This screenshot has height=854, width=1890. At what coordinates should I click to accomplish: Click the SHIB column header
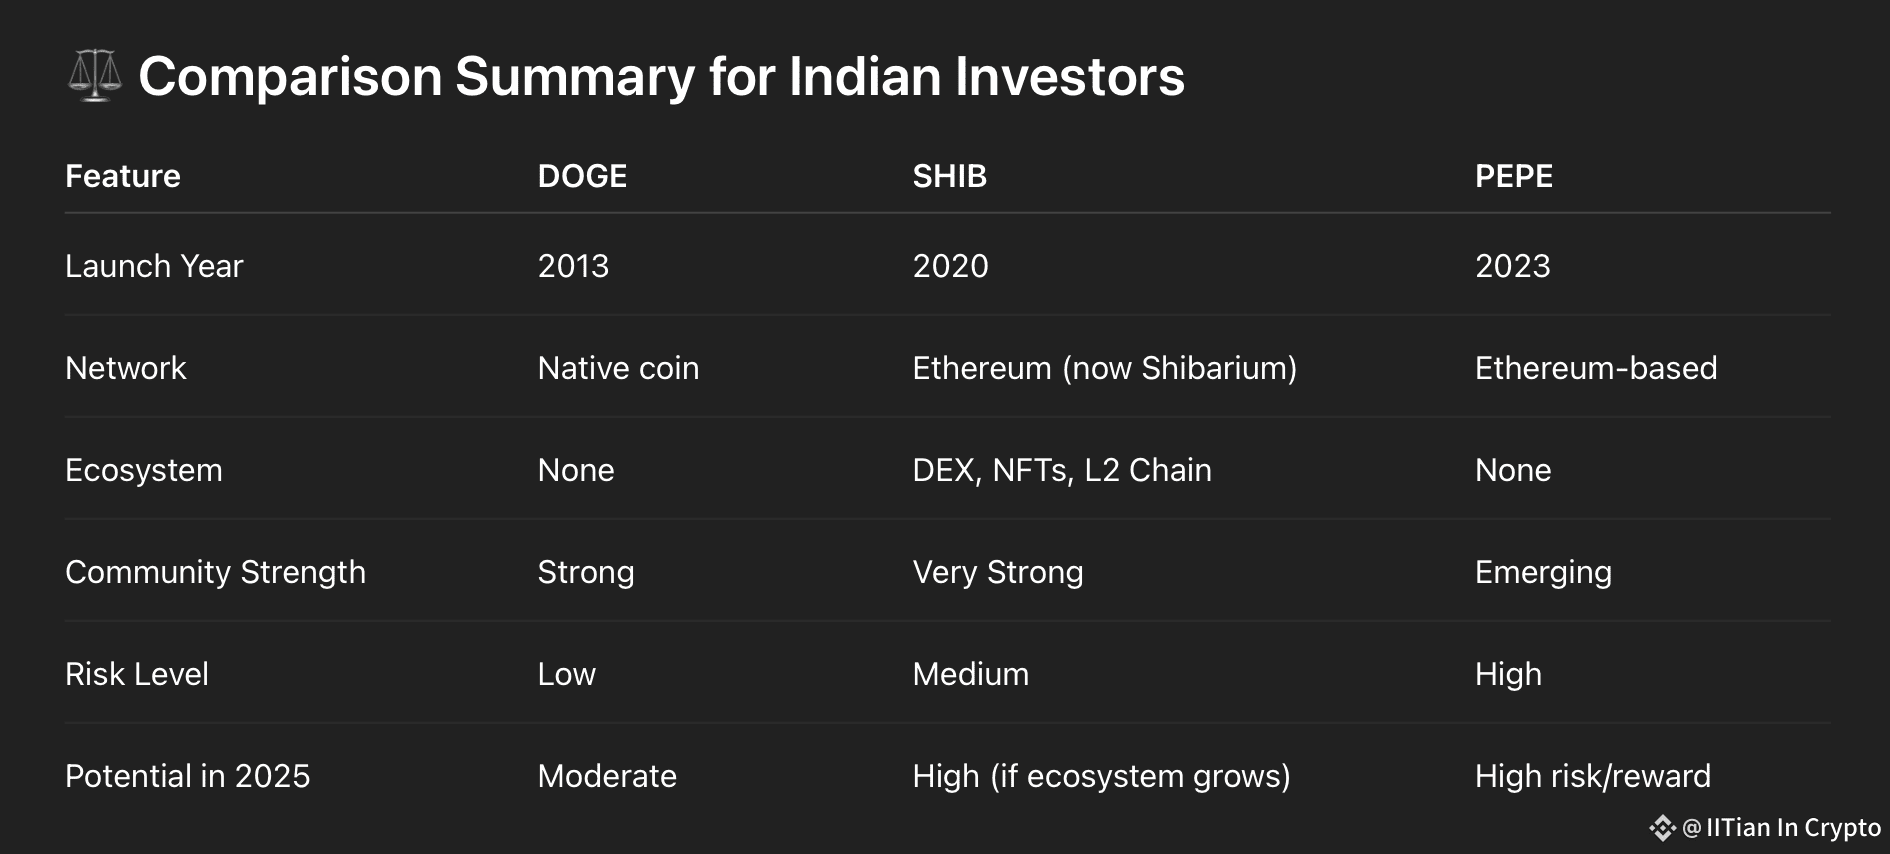(949, 176)
